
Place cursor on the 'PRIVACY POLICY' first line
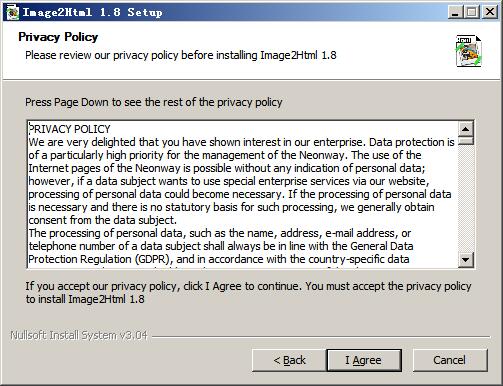tap(69, 129)
